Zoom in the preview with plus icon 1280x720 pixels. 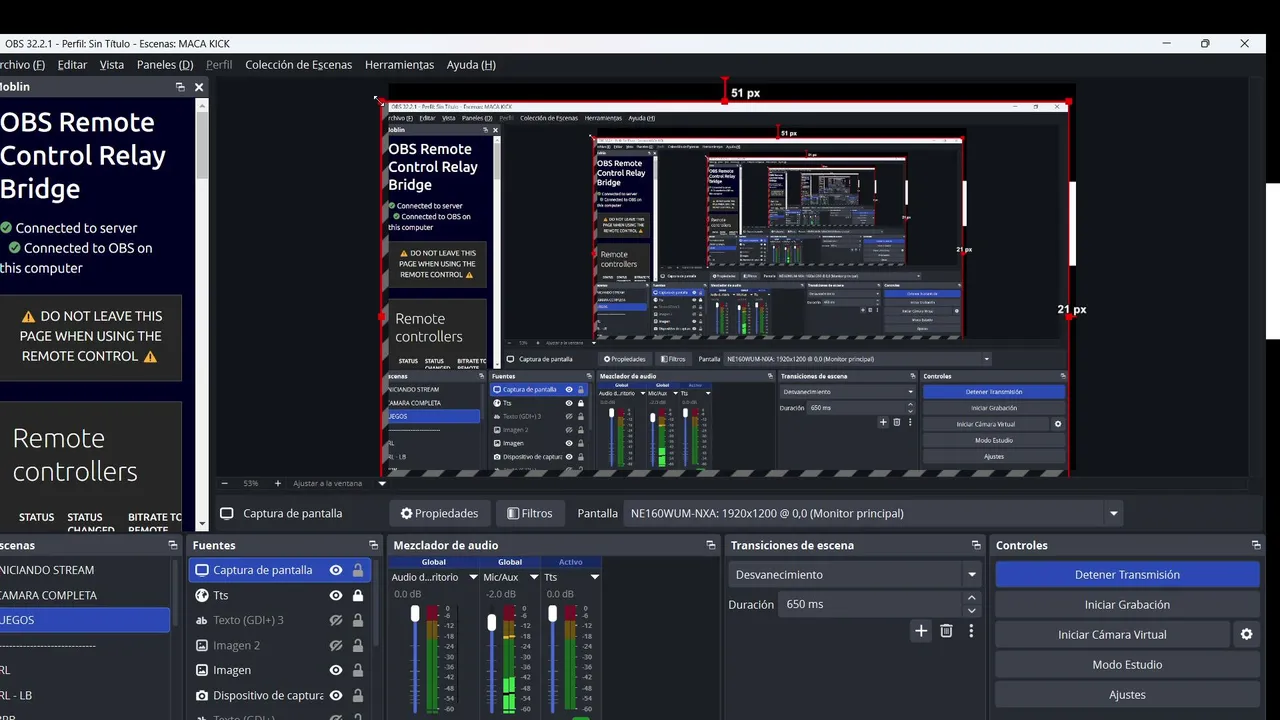pyautogui.click(x=278, y=483)
